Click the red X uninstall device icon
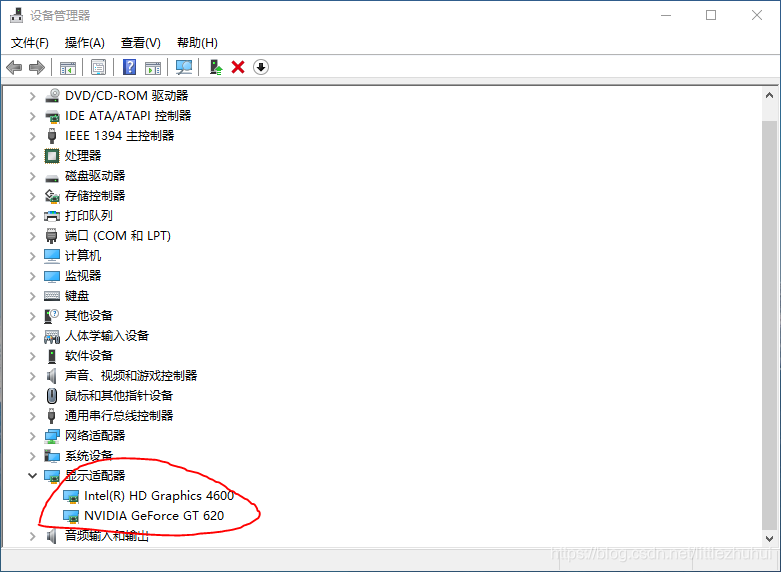Viewport: 781px width, 572px height. tap(238, 67)
